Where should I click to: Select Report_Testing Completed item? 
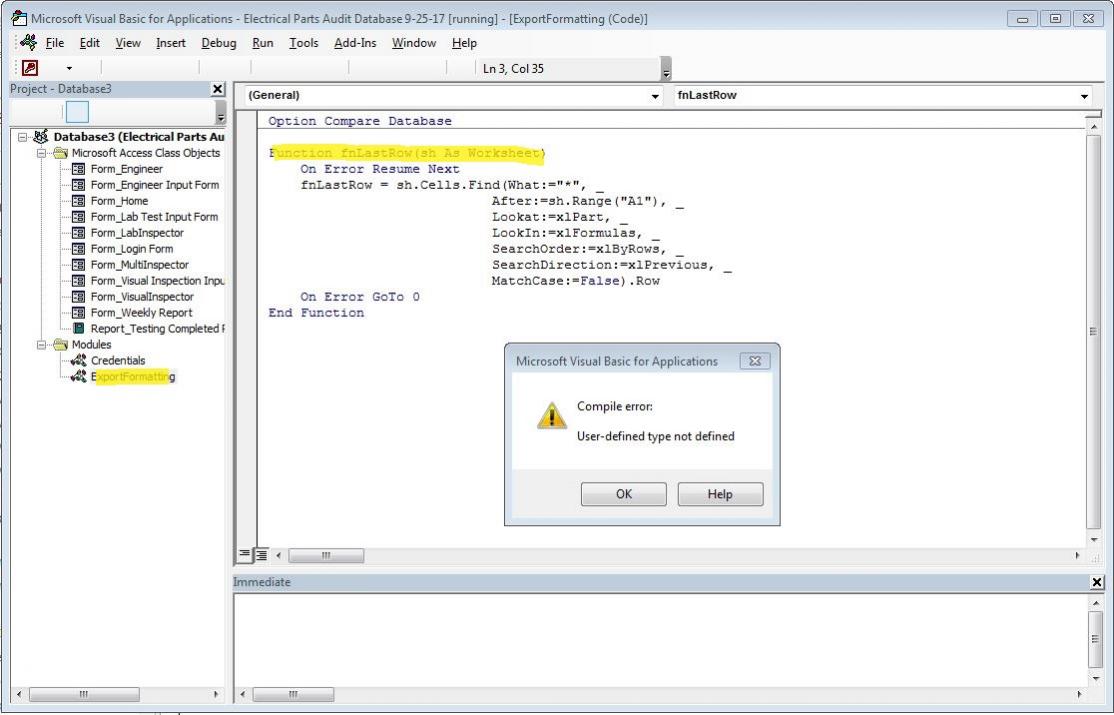[157, 328]
